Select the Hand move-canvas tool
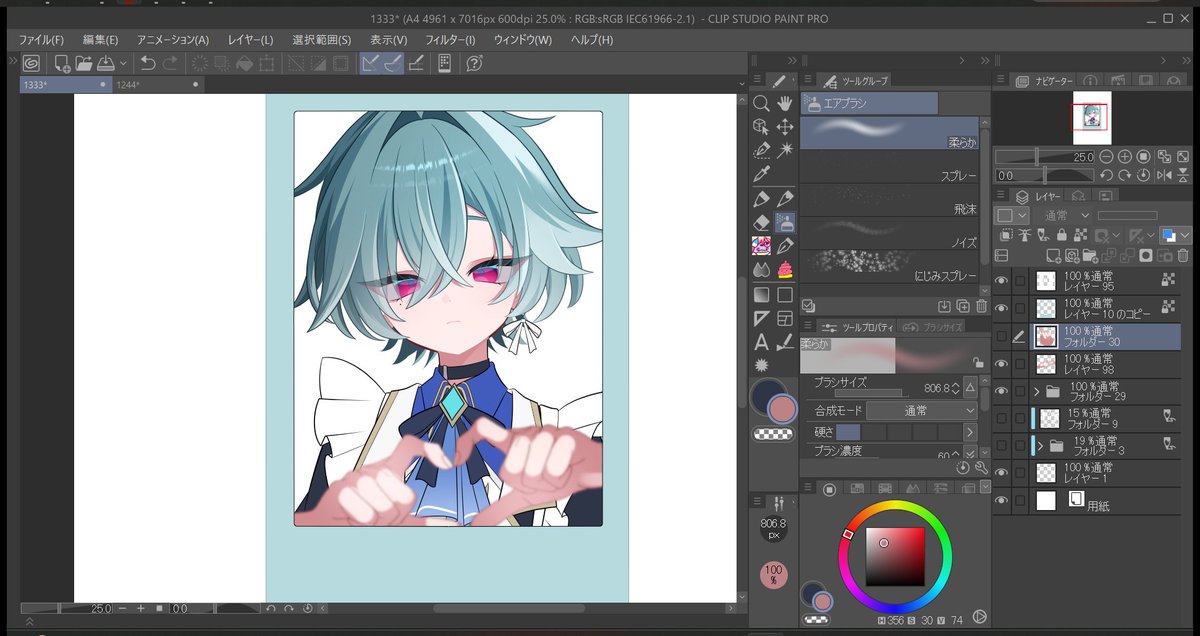The image size is (1200, 636). pos(785,103)
